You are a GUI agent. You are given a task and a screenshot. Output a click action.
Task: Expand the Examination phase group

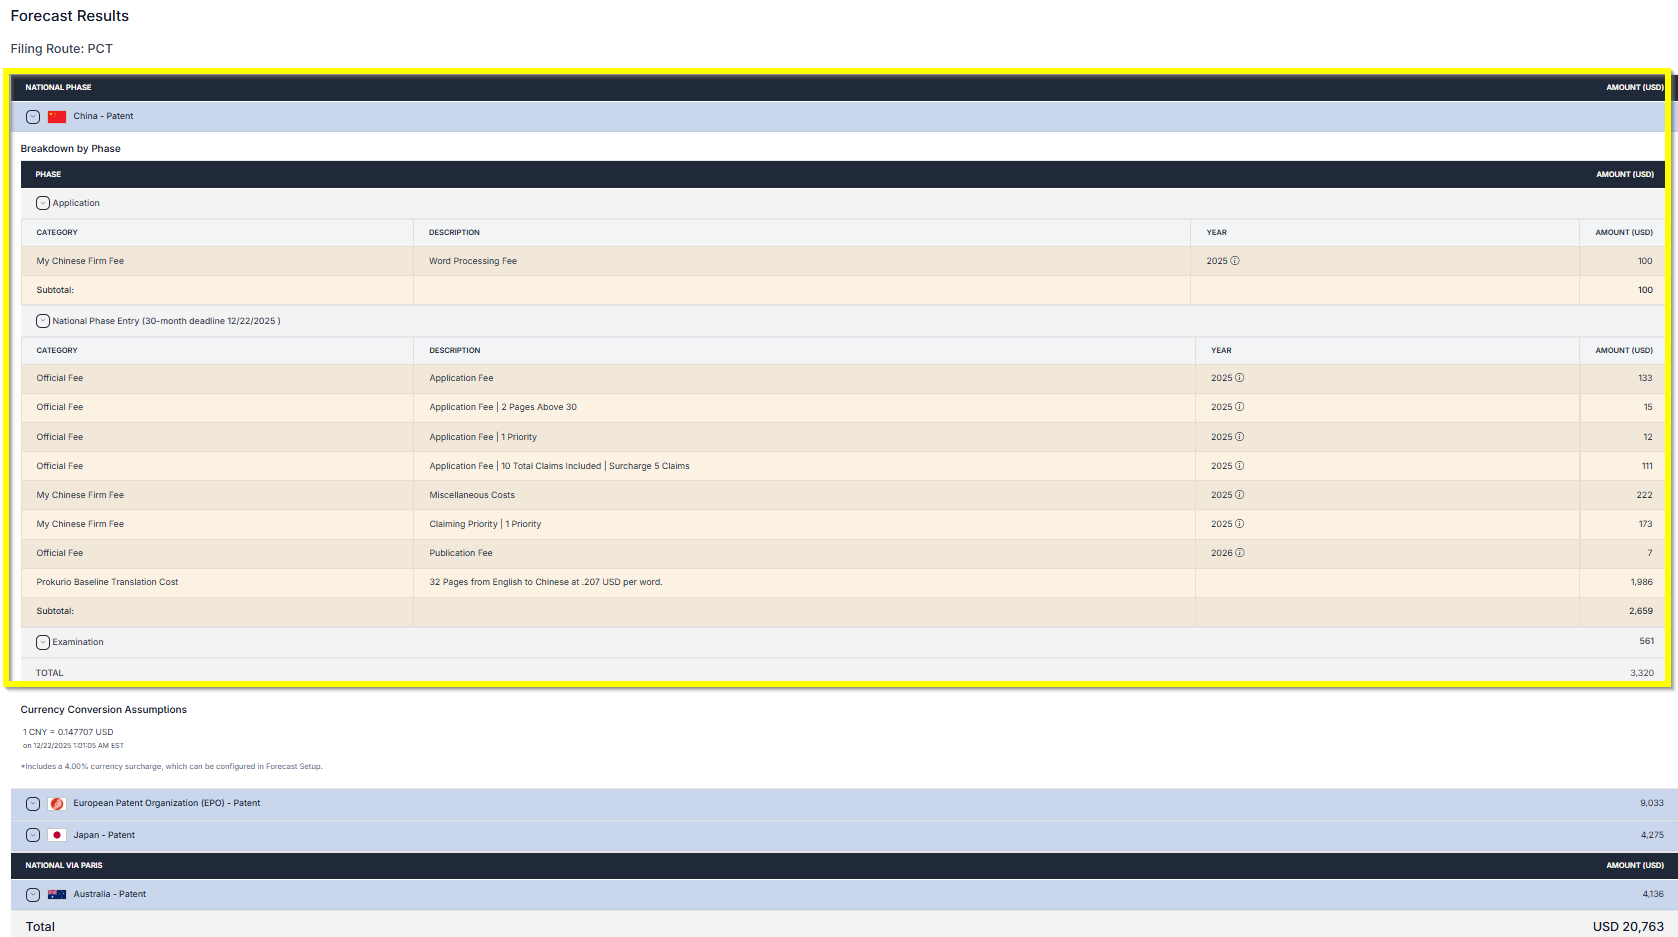43,642
